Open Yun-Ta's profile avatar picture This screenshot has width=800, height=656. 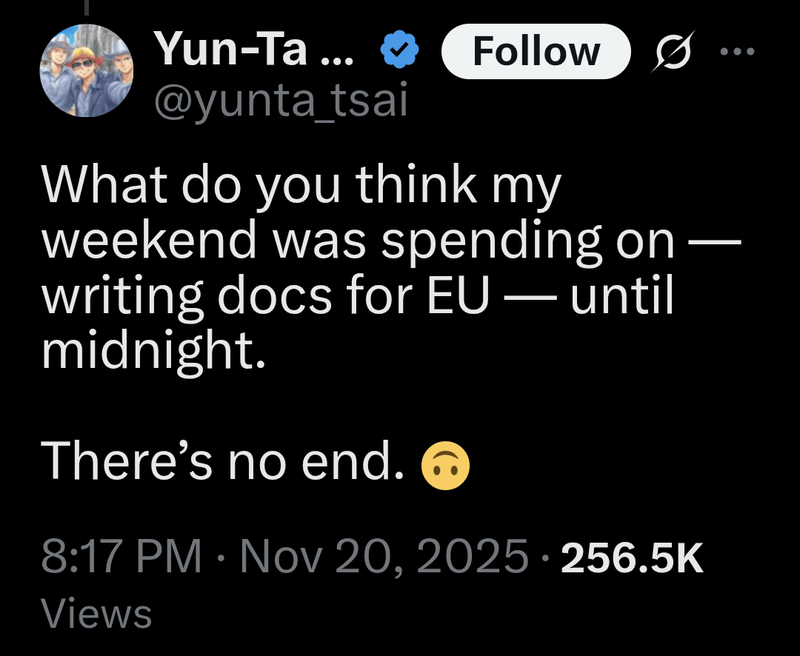click(87, 71)
